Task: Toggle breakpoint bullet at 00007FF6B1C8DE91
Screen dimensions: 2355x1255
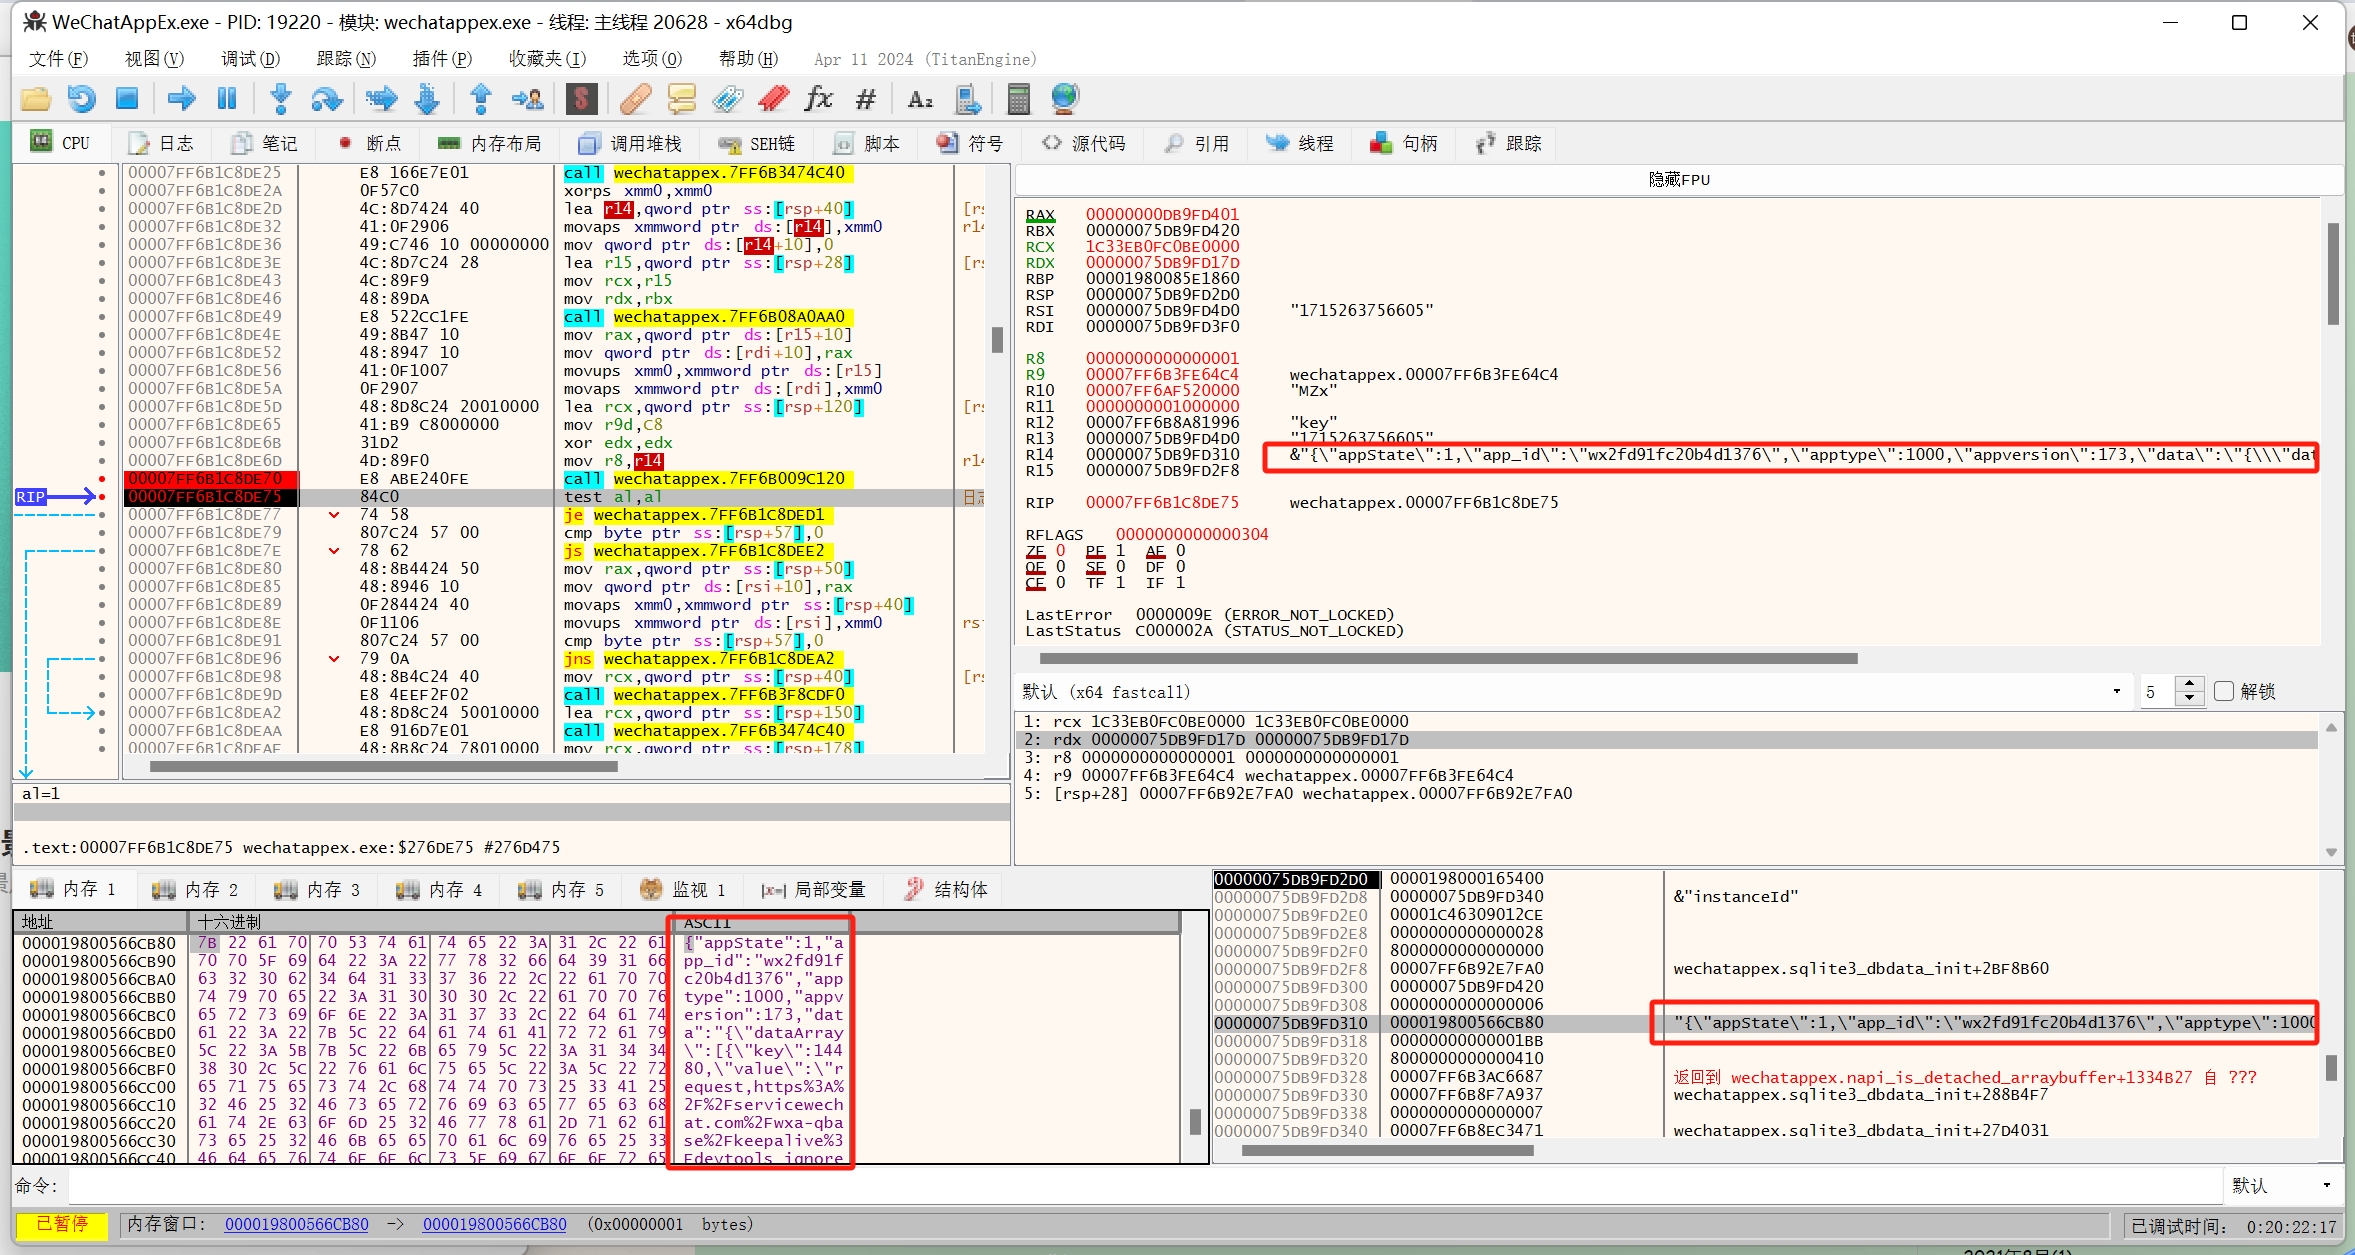Action: pos(102,641)
